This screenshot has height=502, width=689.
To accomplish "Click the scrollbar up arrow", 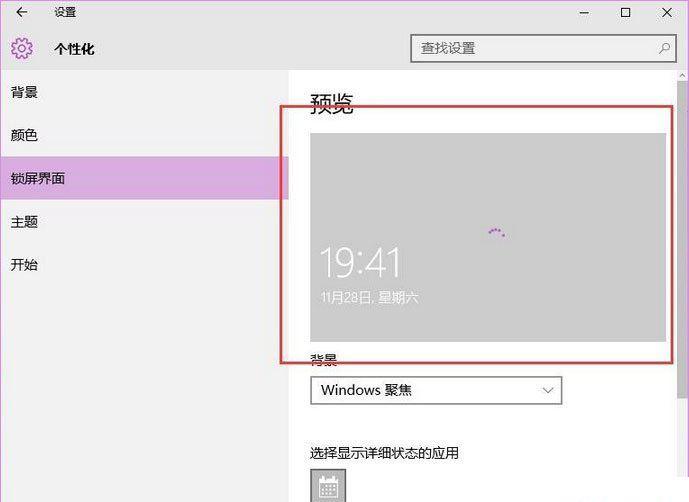I will click(682, 76).
